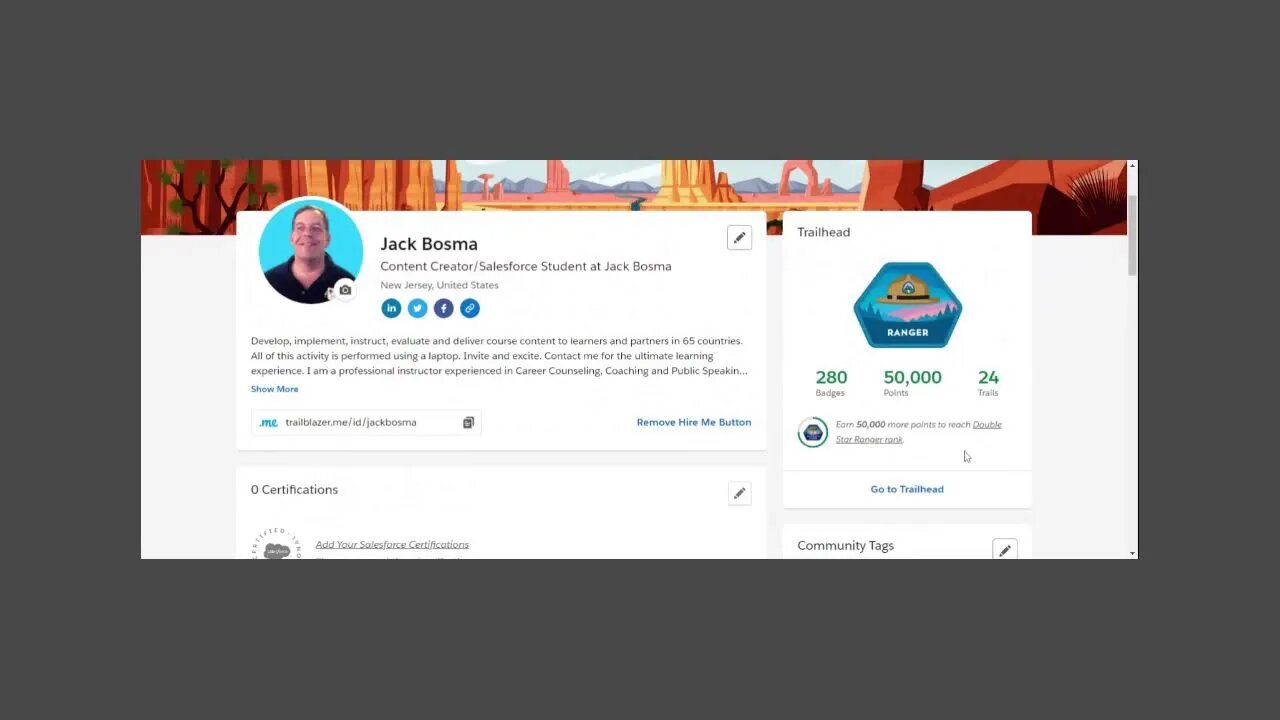The width and height of the screenshot is (1280, 720).
Task: Click Jack Bosma's profile photo
Action: (310, 251)
